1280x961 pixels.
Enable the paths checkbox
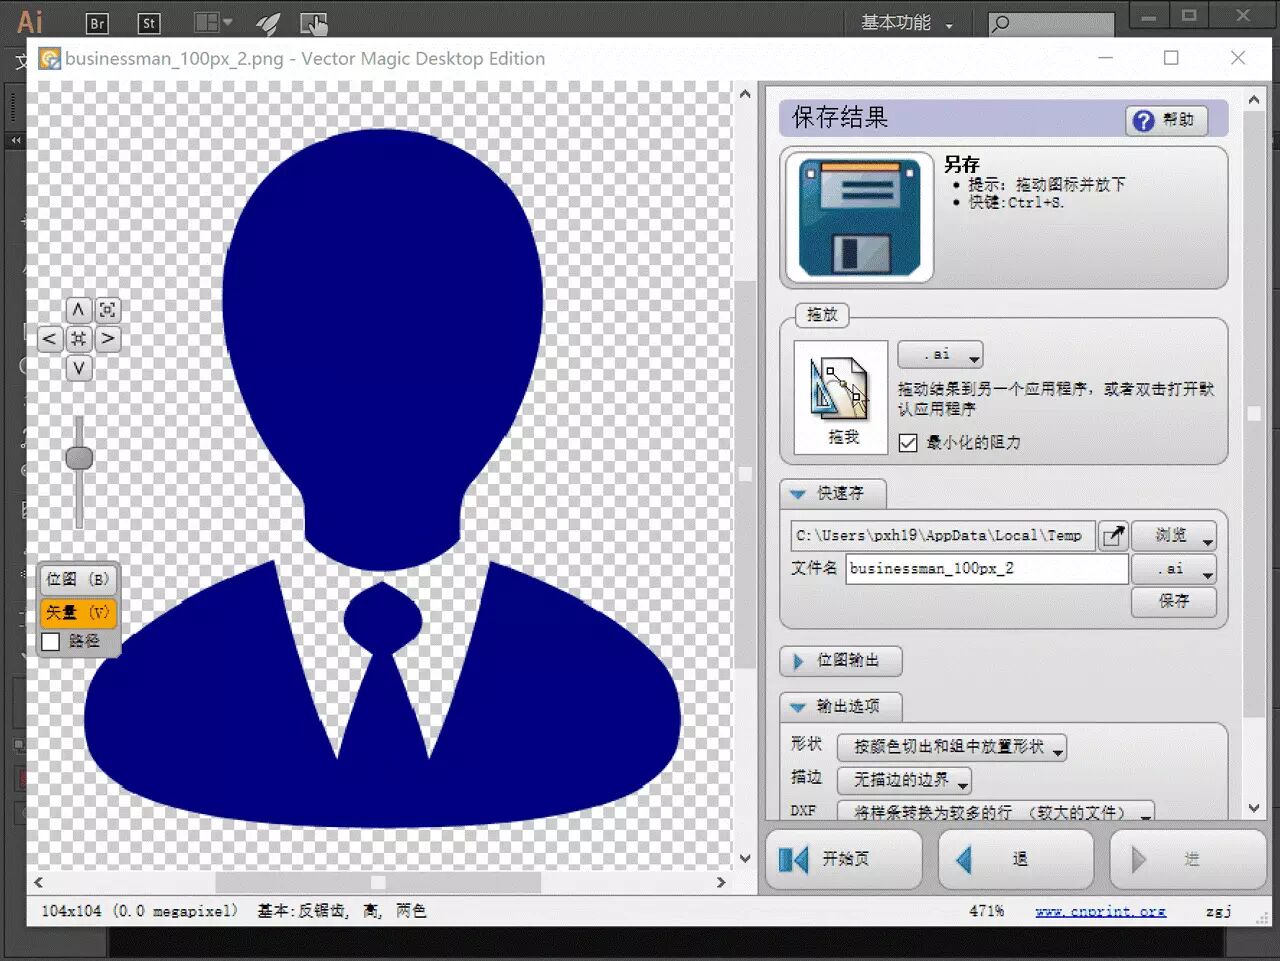click(x=51, y=641)
